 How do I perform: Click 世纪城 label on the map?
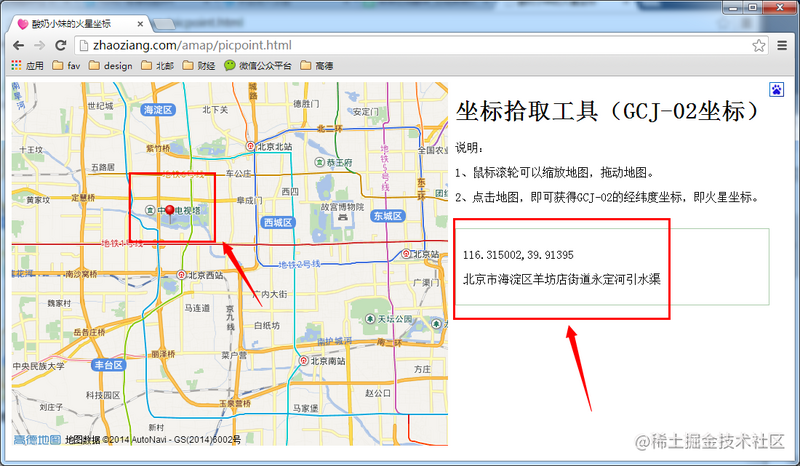(100, 106)
